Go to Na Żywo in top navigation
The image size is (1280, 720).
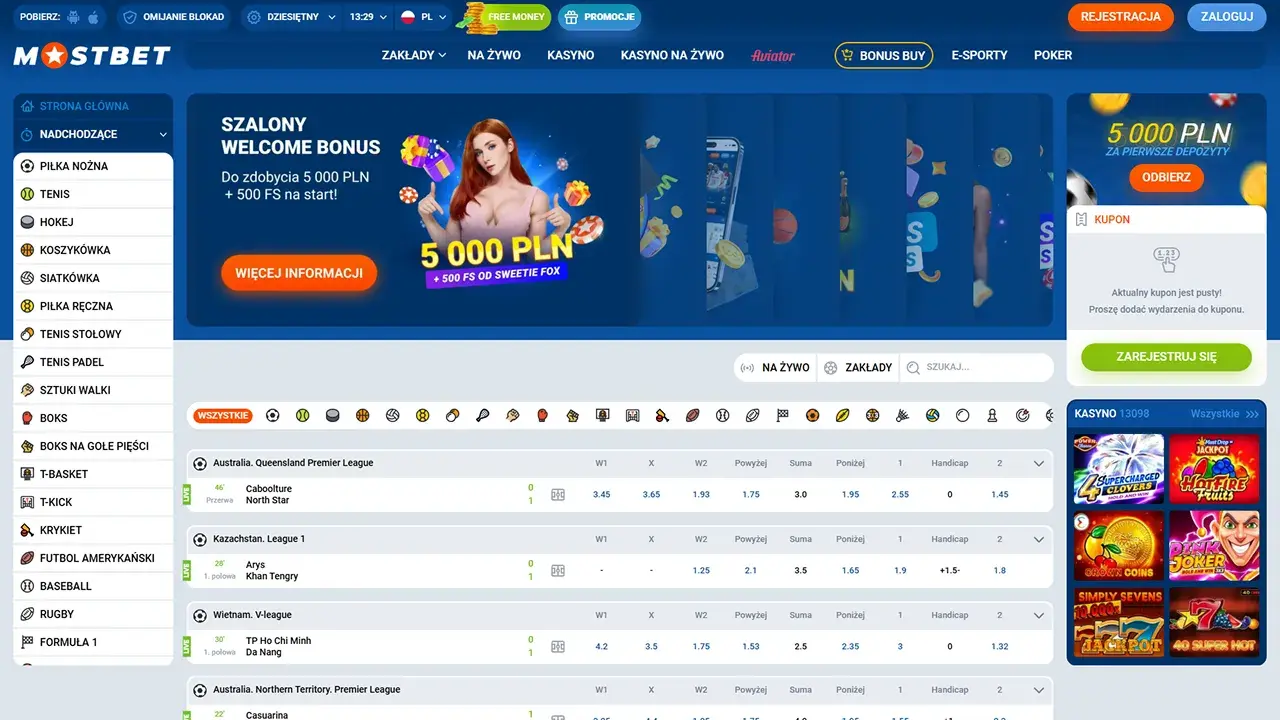[494, 55]
